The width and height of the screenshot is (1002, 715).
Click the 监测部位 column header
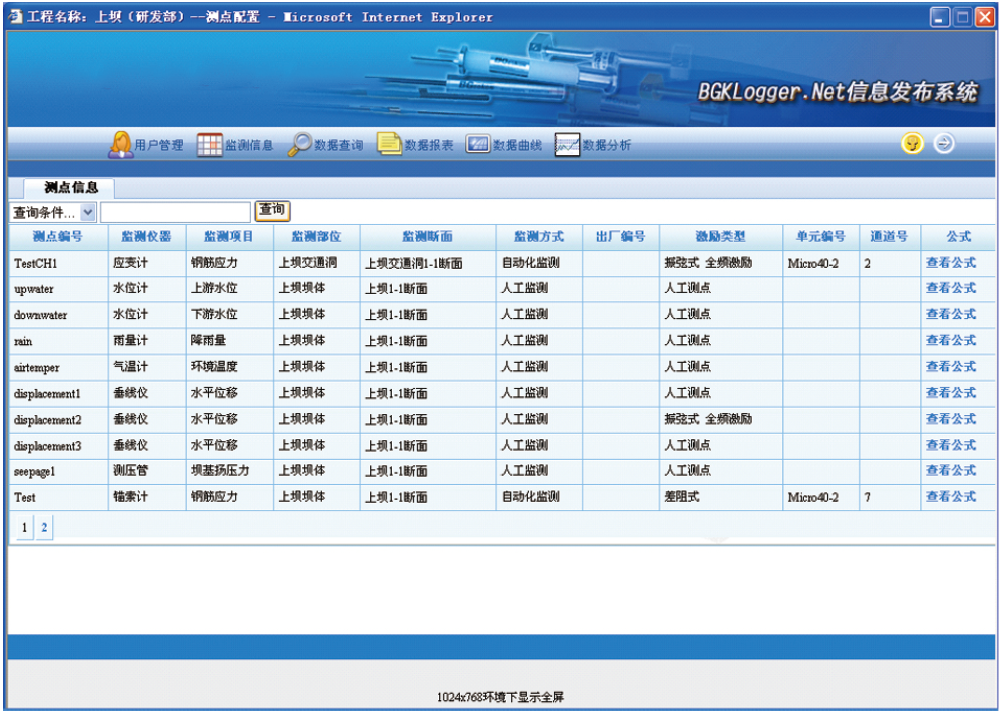[316, 236]
